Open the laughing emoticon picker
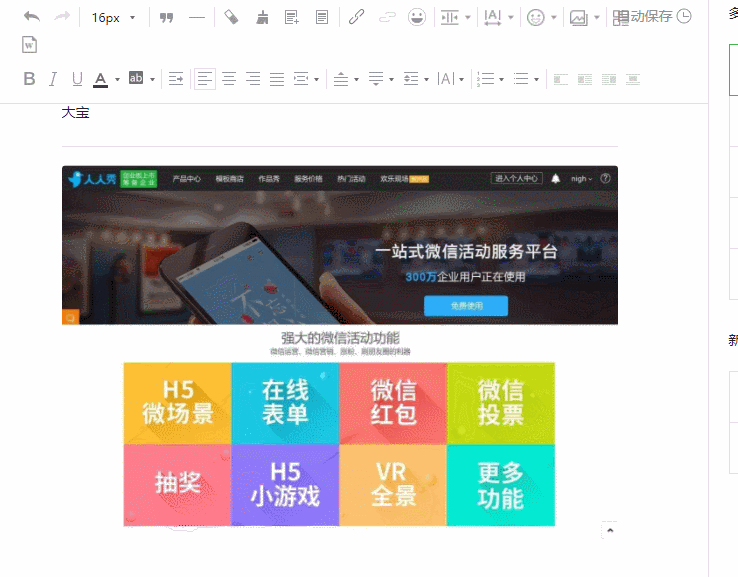The height and width of the screenshot is (577, 738). pyautogui.click(x=417, y=17)
